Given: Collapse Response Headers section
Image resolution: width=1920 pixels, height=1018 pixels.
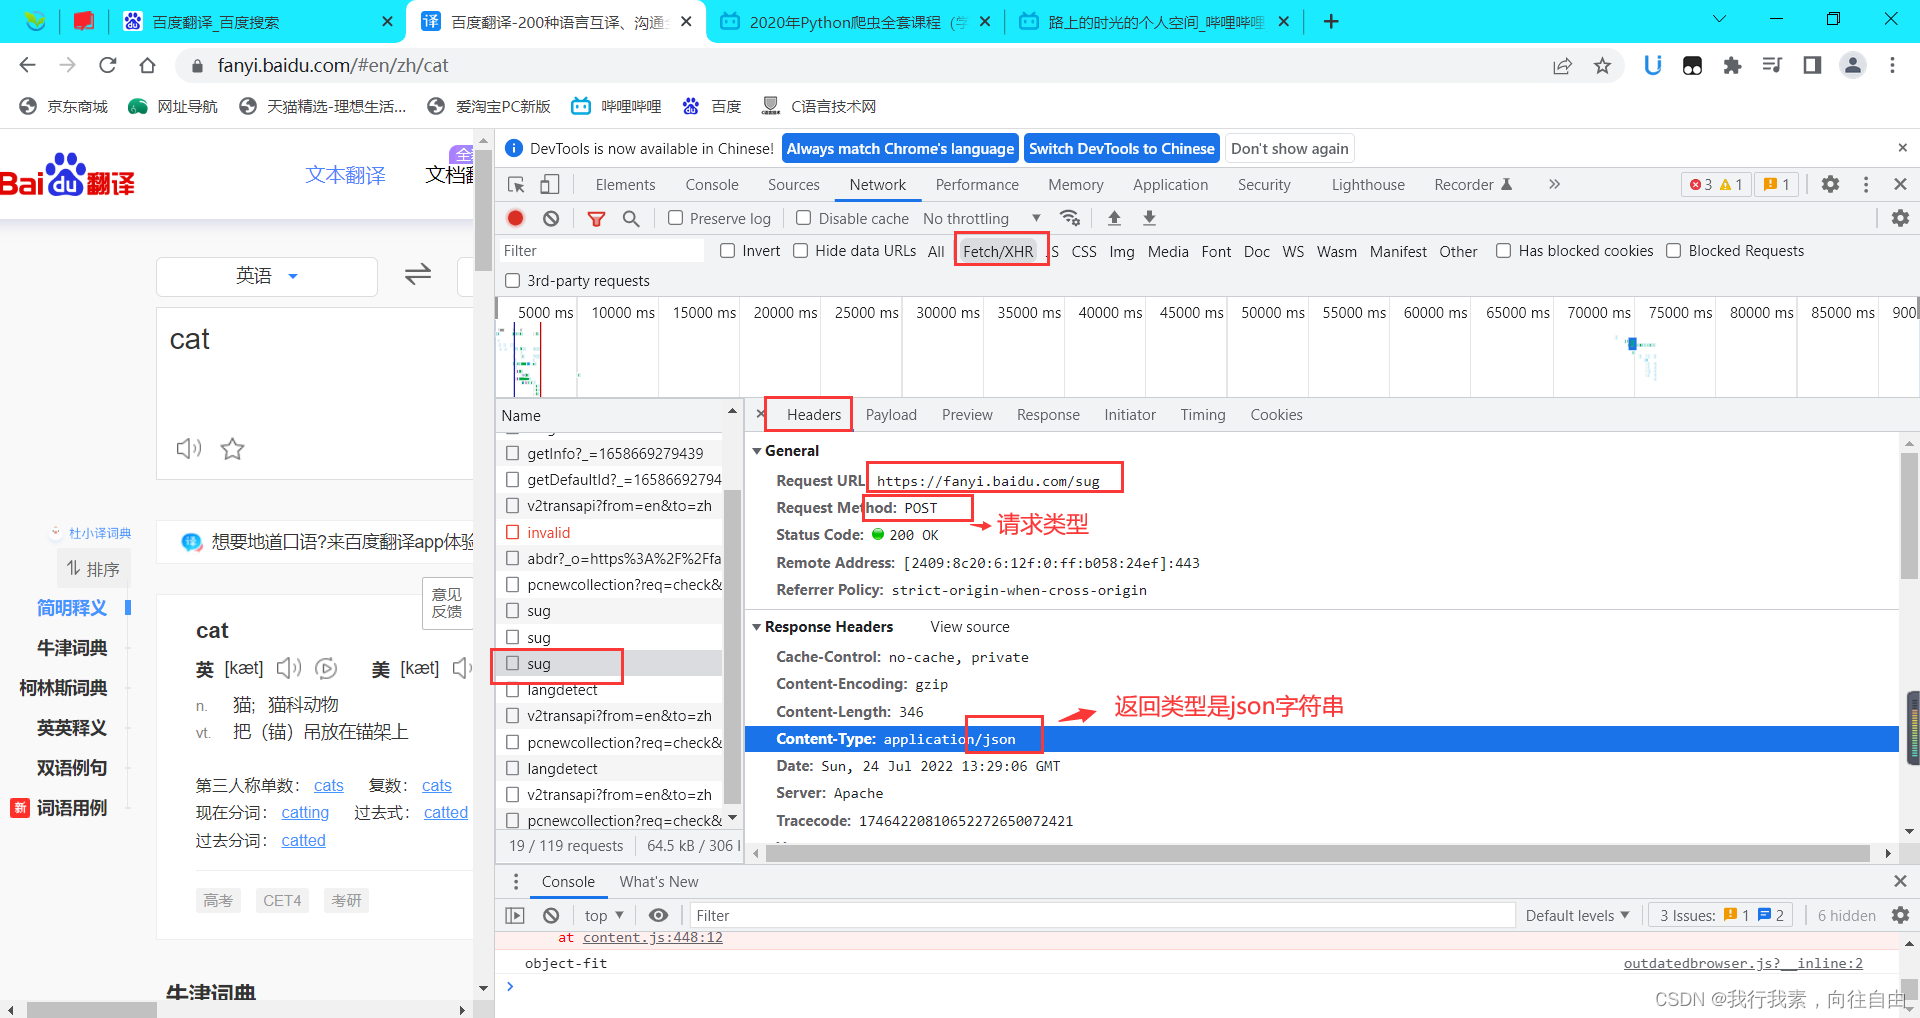Looking at the screenshot, I should click(757, 627).
